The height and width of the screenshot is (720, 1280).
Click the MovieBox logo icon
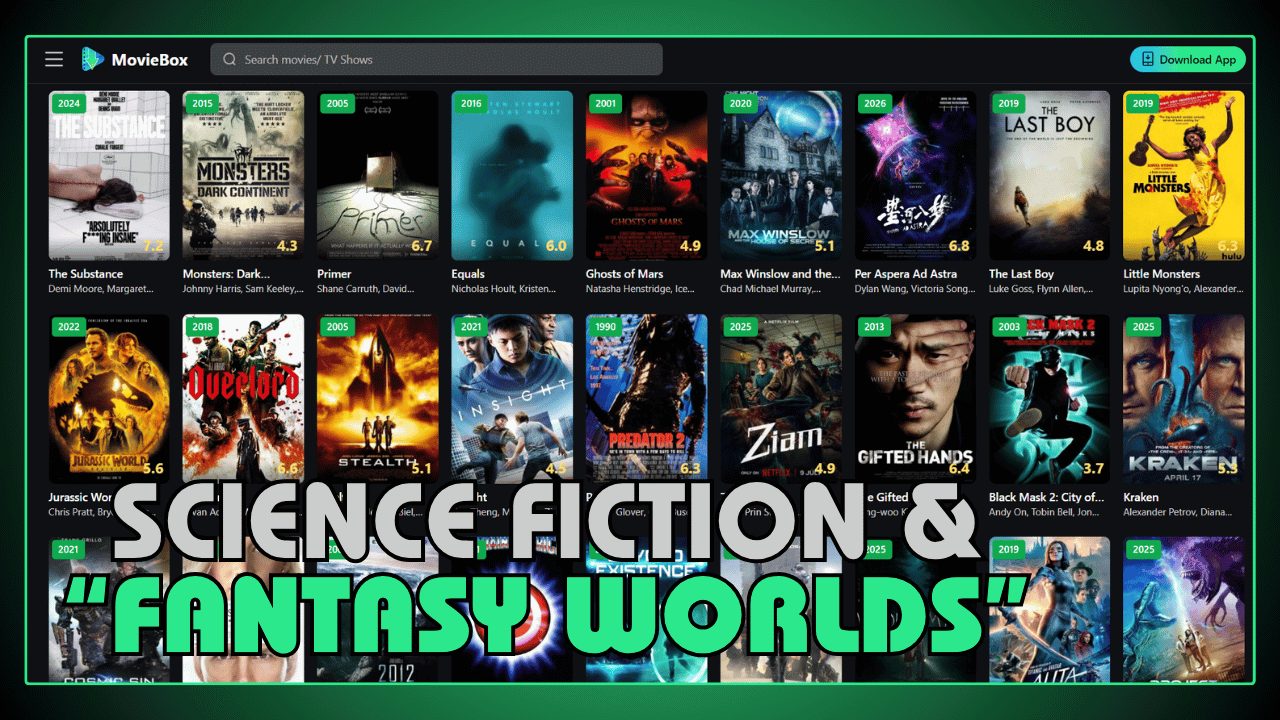93,59
